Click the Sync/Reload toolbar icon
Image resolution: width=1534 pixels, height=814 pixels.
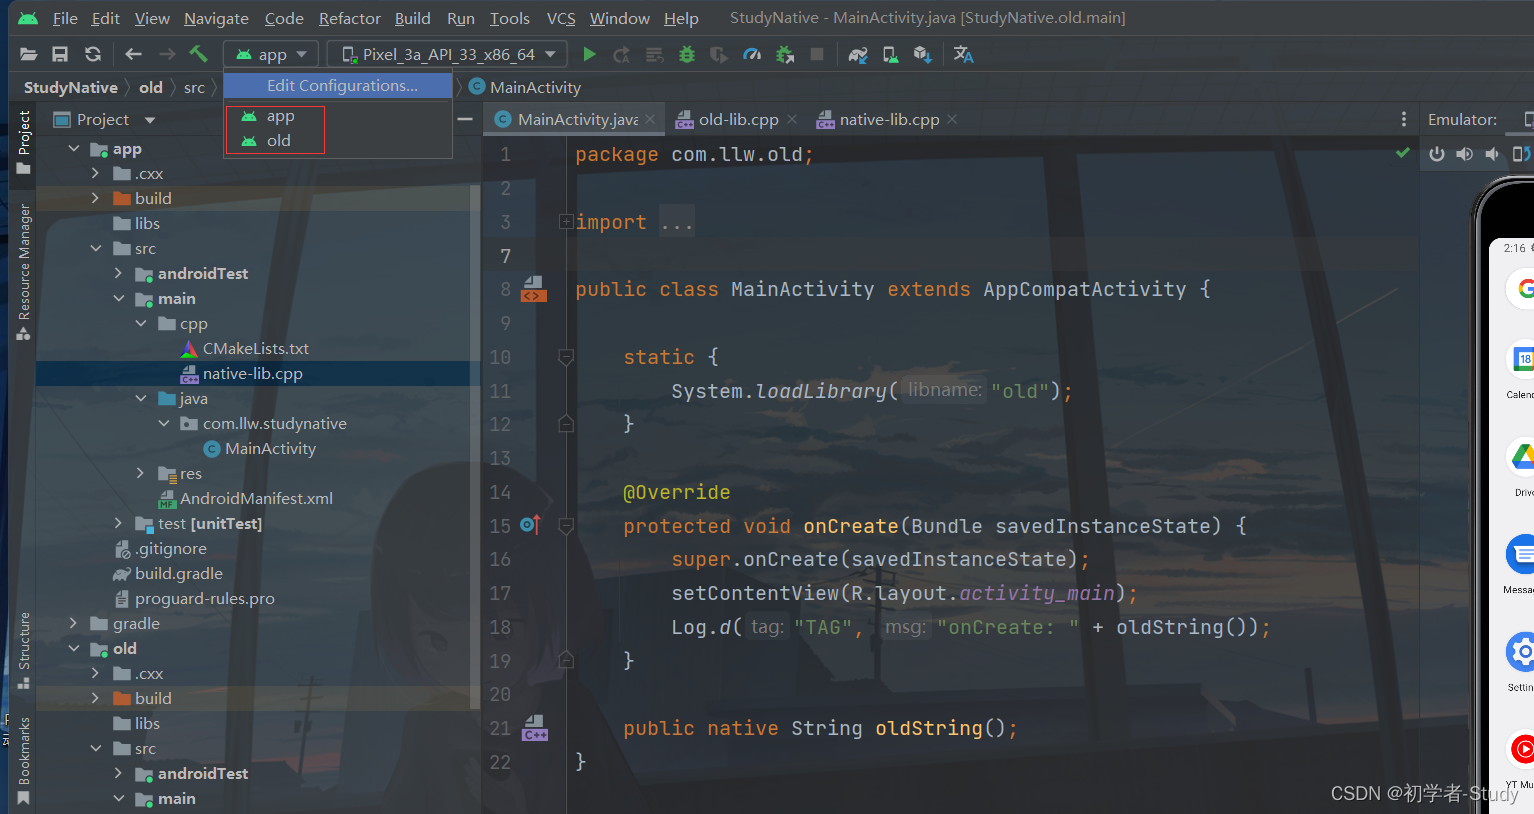click(x=93, y=54)
